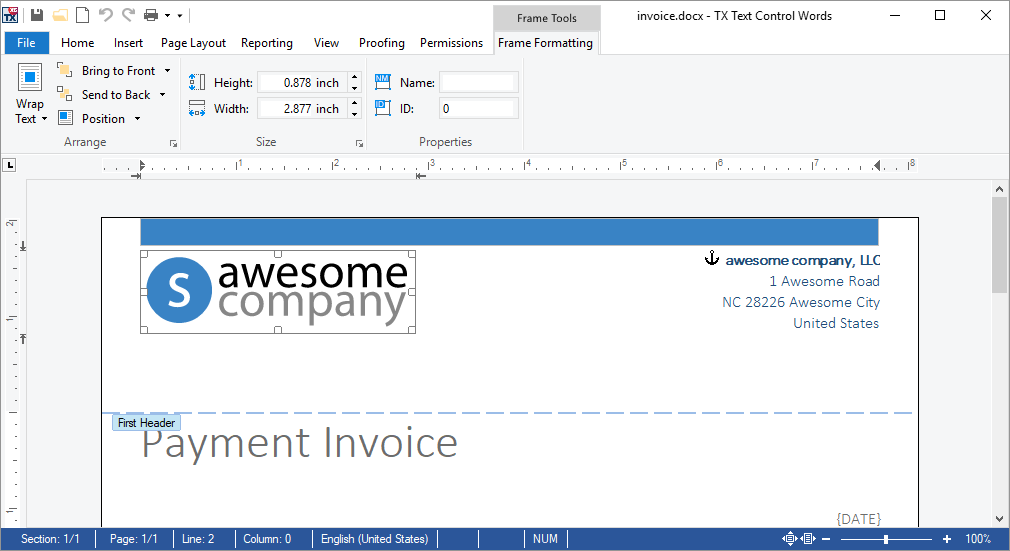1010x551 pixels.
Task: Click the fit page view icon
Action: click(790, 539)
